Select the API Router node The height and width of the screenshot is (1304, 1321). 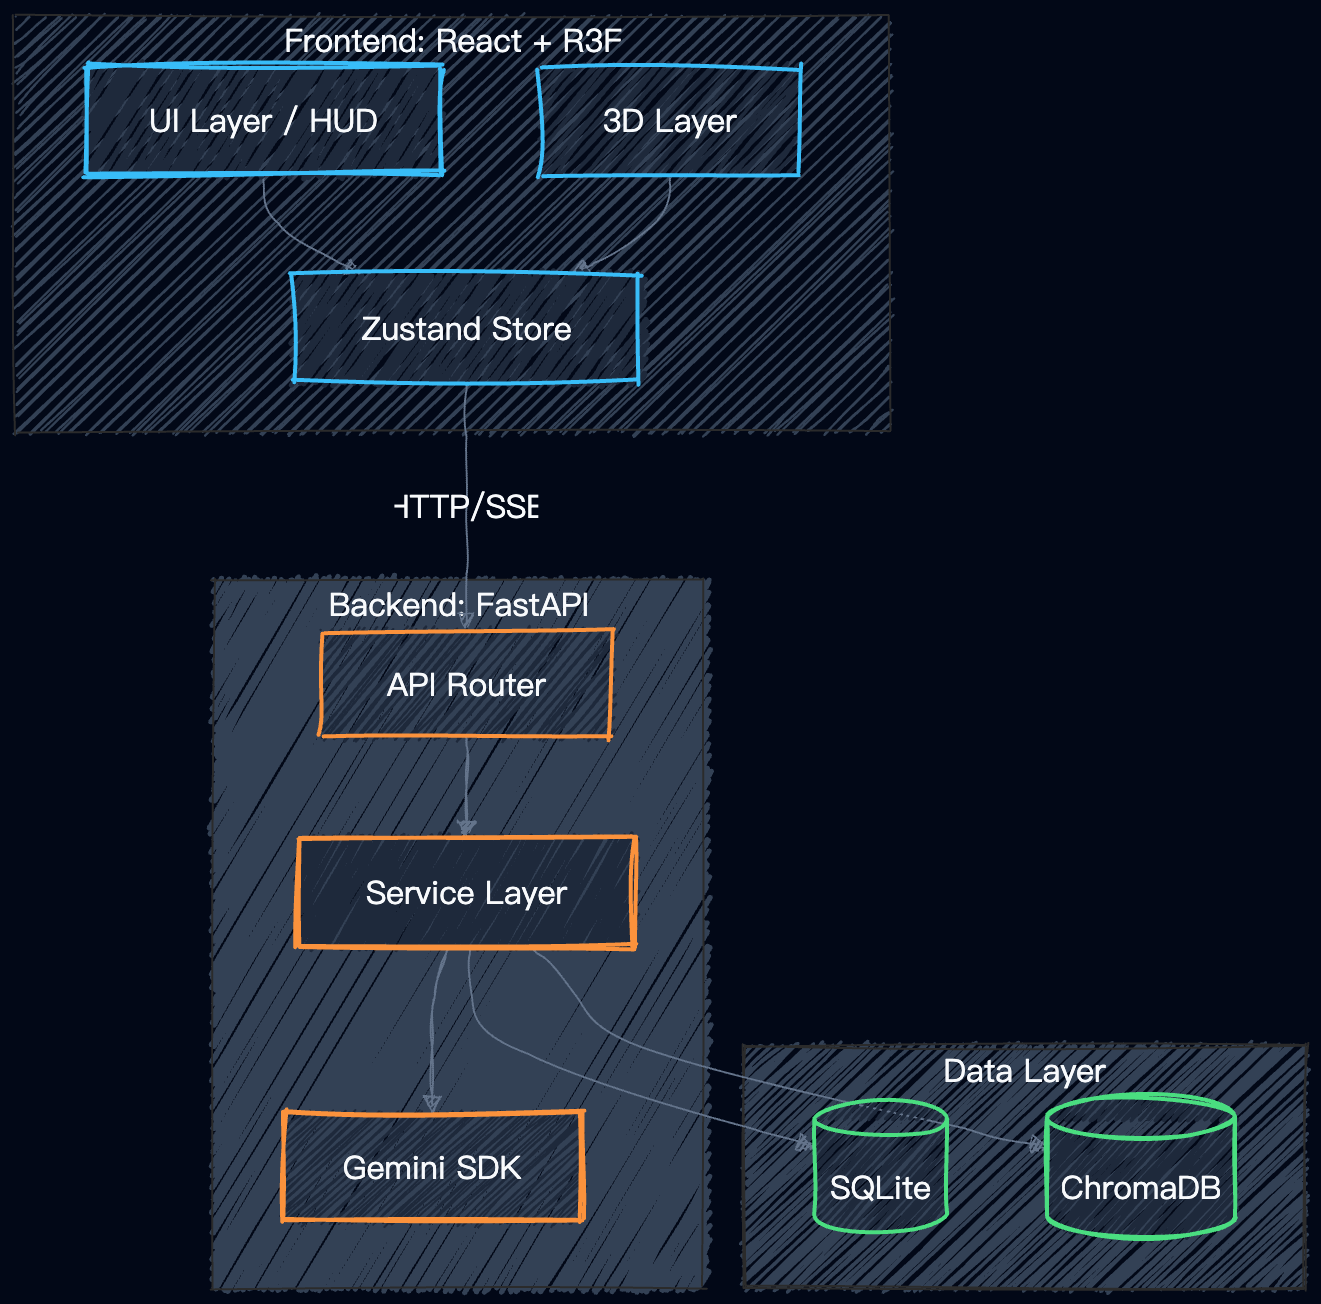click(x=466, y=684)
